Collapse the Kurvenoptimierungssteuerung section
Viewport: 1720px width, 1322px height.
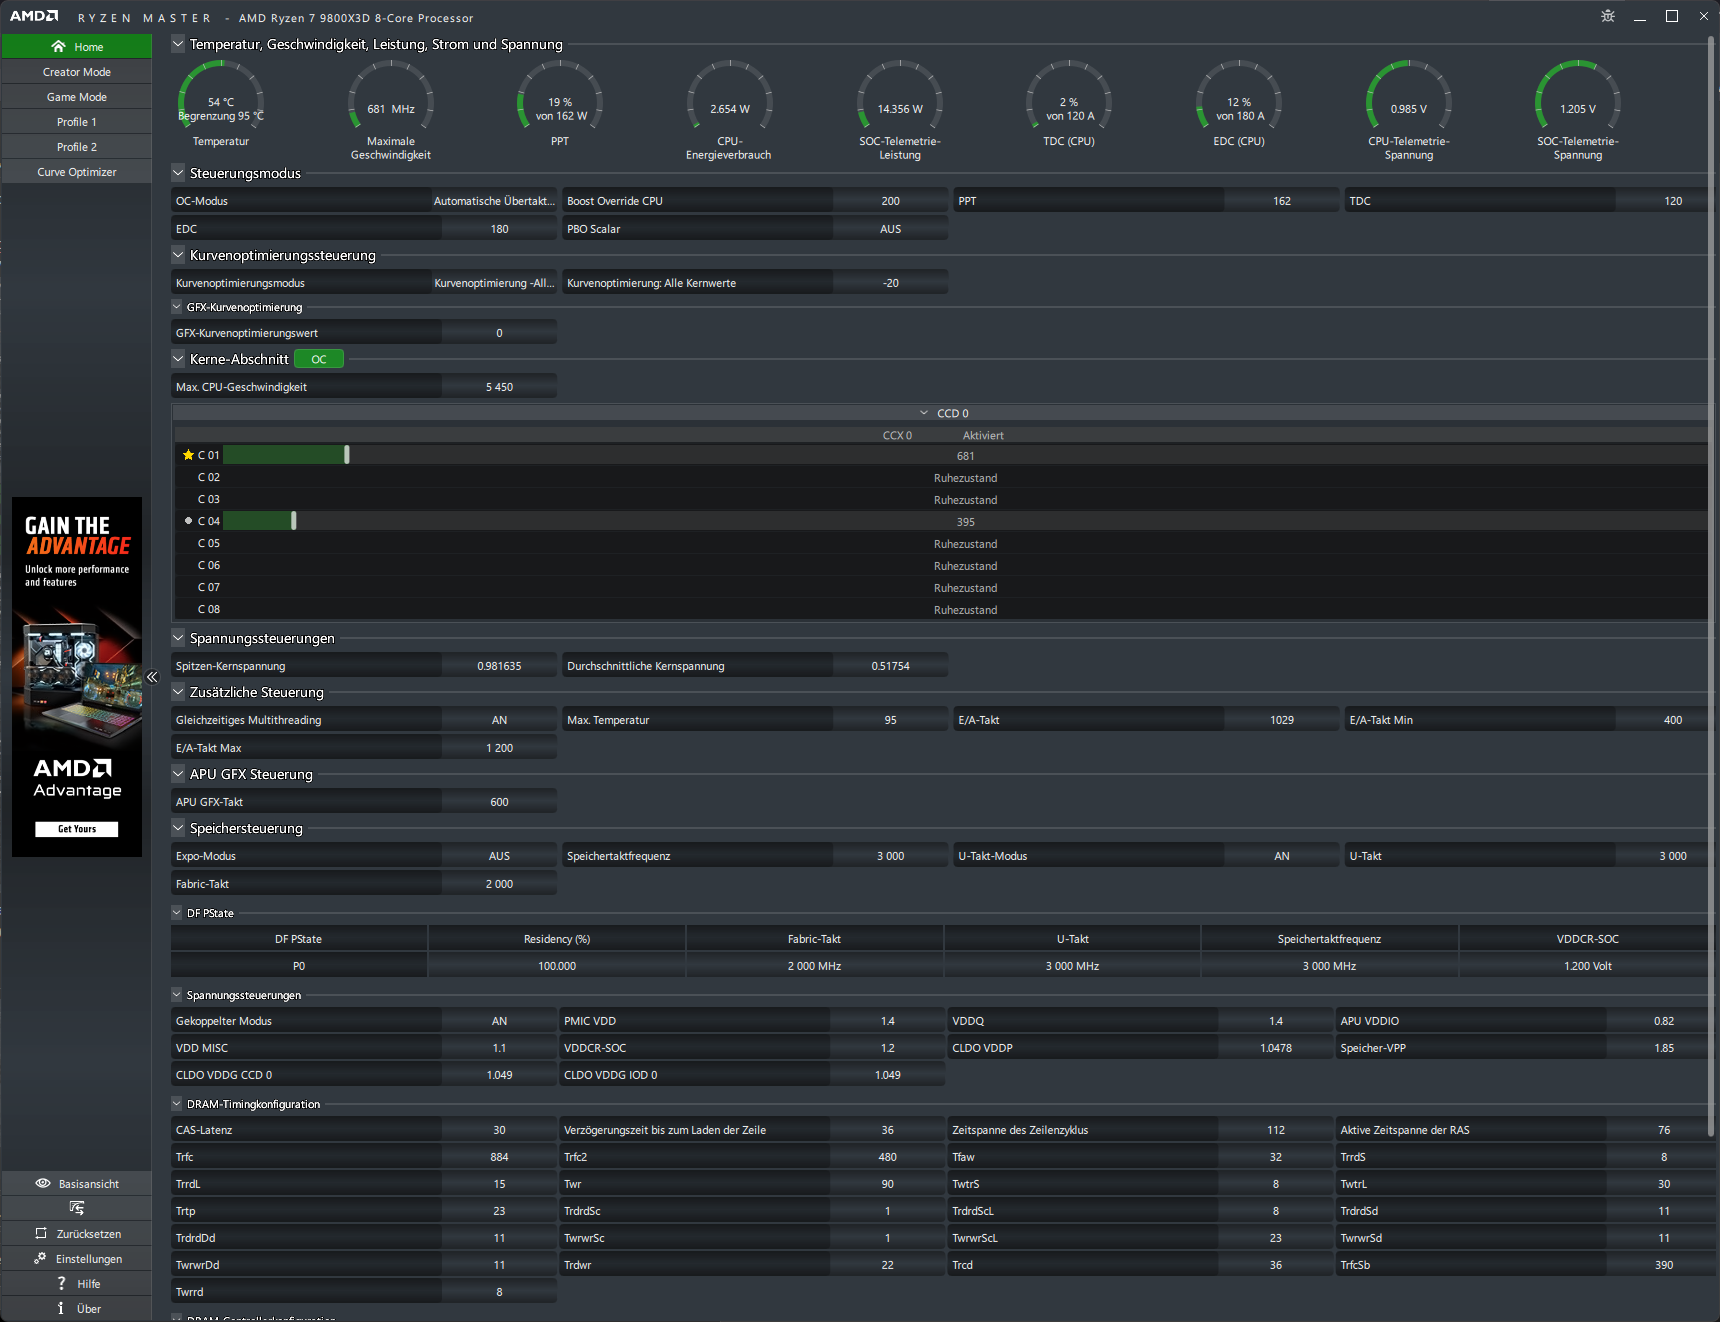point(178,255)
